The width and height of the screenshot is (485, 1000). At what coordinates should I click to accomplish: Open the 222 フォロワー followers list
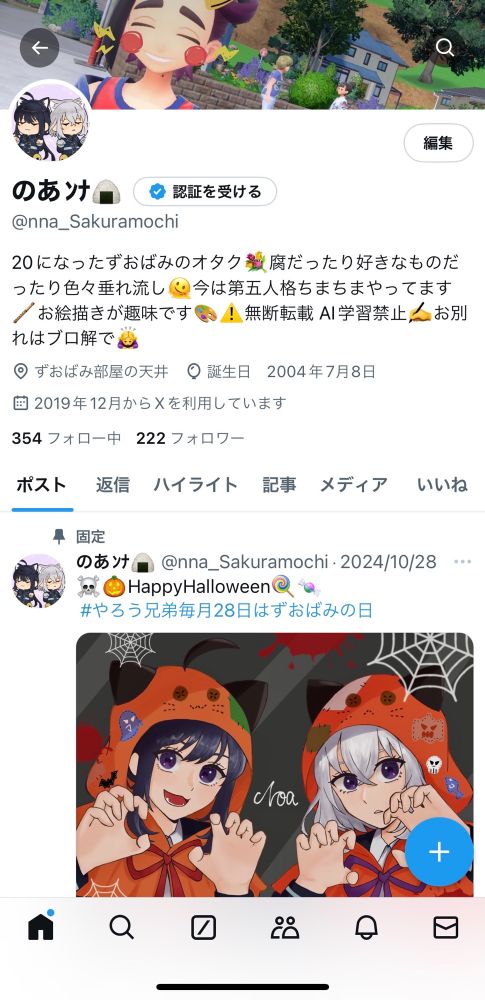[190, 438]
